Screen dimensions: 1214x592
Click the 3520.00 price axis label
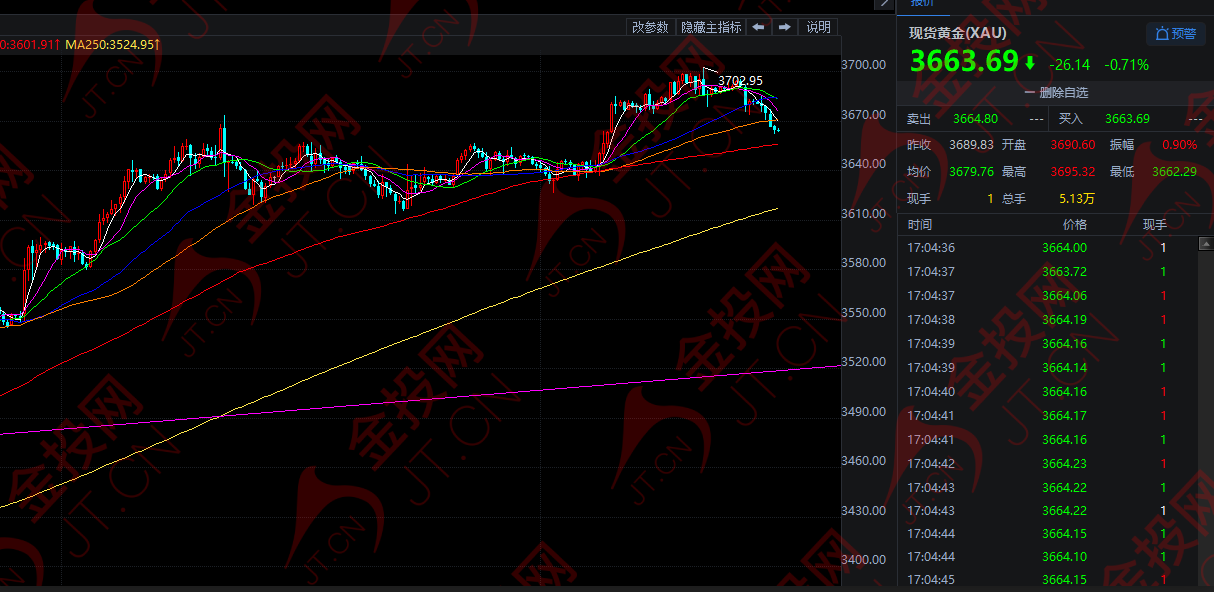click(863, 362)
